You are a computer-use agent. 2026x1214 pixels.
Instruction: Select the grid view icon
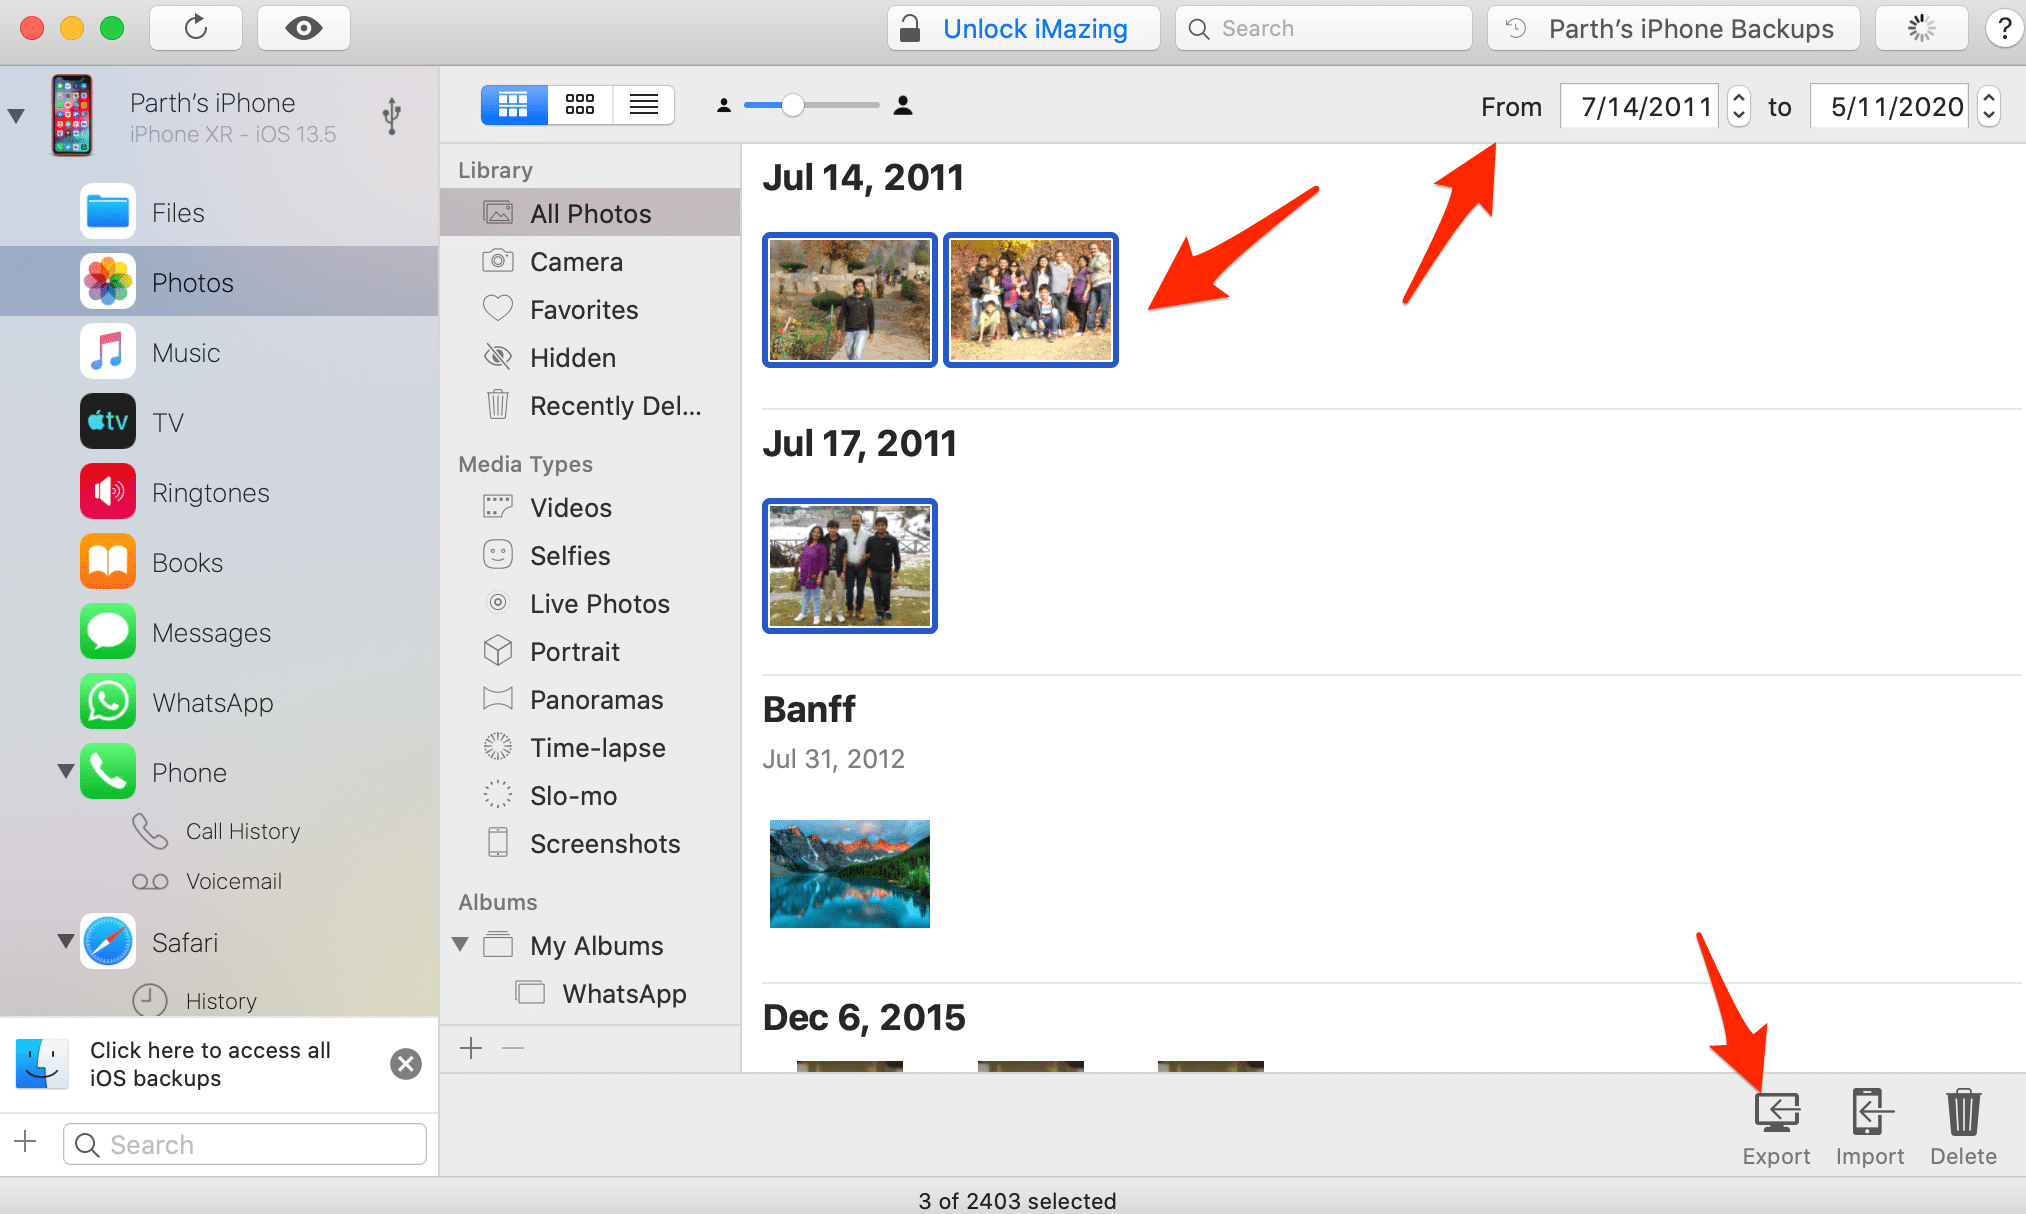coord(578,106)
